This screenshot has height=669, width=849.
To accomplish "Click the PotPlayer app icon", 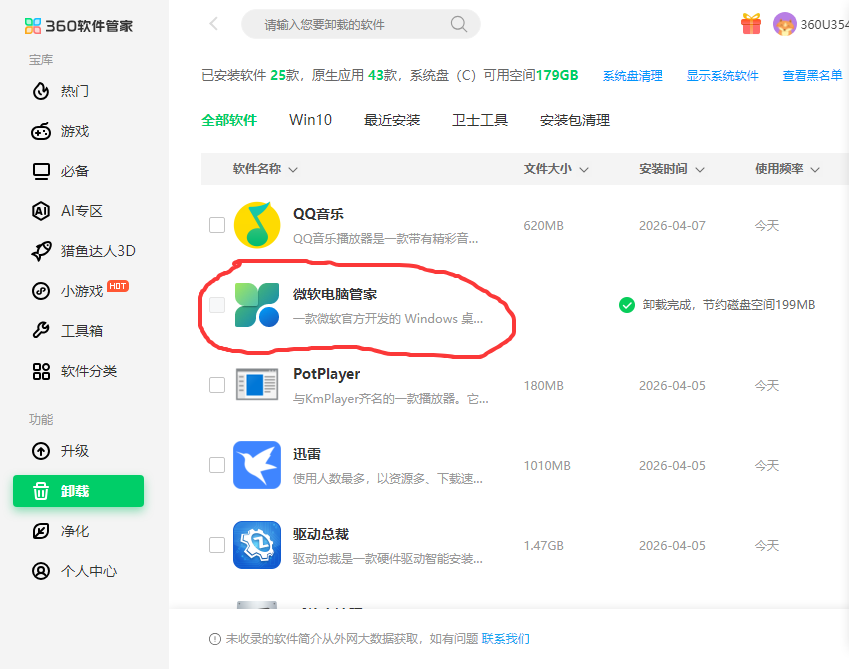I will pyautogui.click(x=257, y=385).
